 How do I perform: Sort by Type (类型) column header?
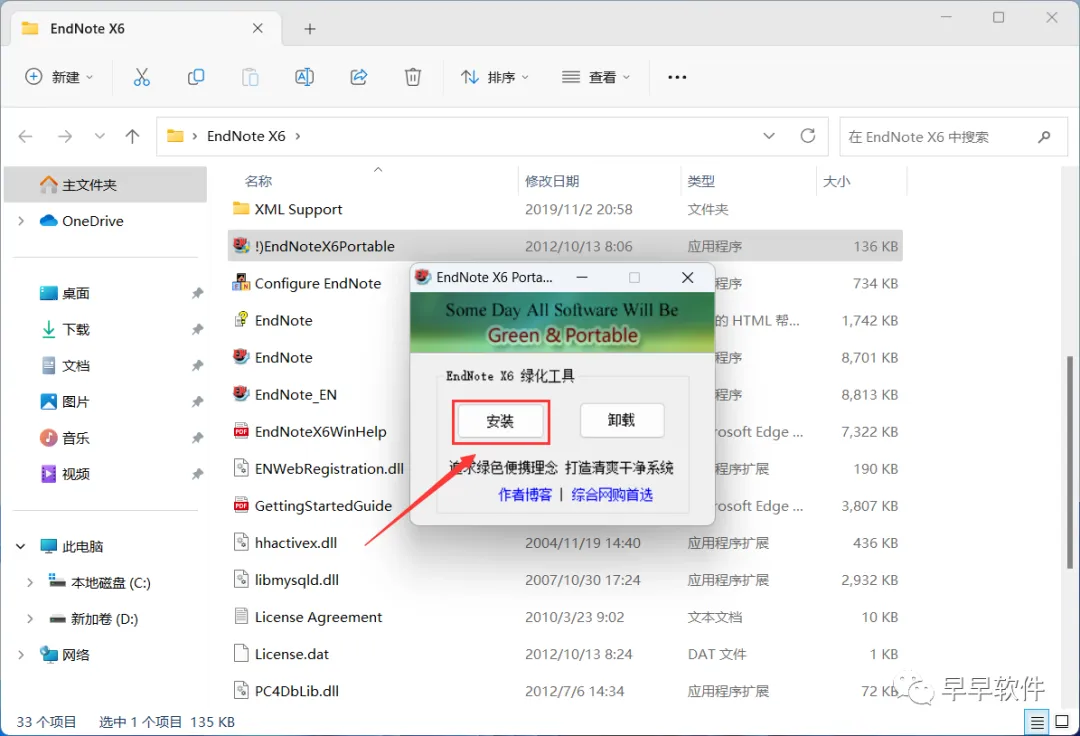(701, 181)
